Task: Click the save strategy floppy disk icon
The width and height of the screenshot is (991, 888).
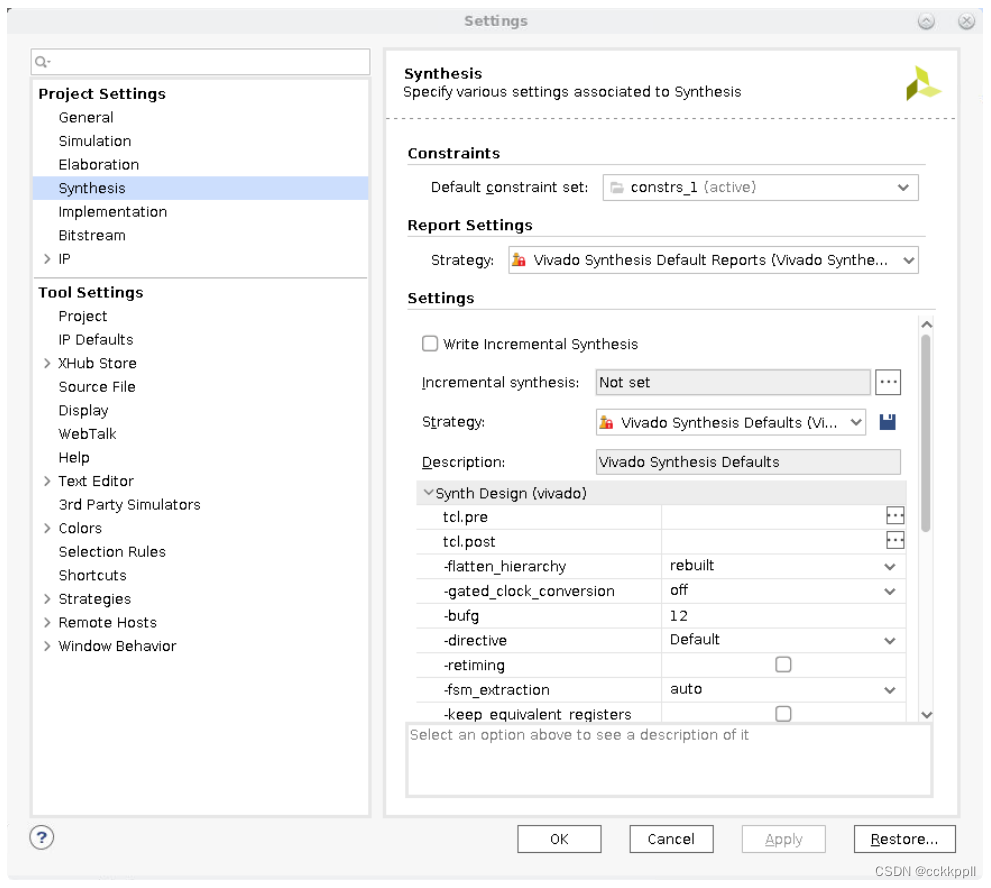Action: [887, 422]
